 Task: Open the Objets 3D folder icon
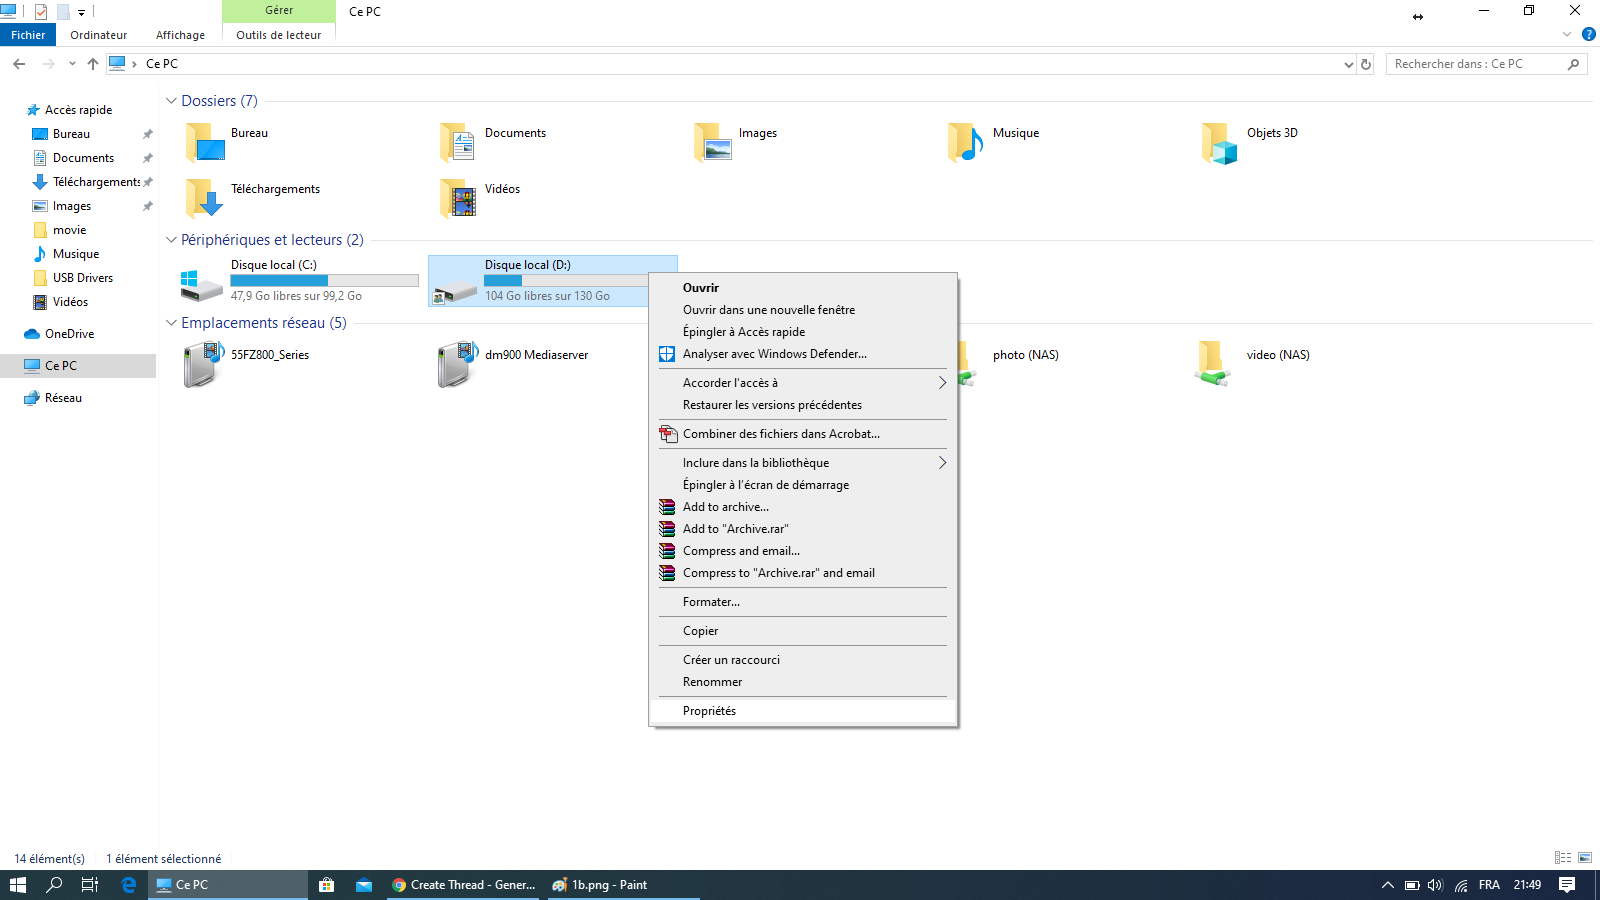point(1220,142)
